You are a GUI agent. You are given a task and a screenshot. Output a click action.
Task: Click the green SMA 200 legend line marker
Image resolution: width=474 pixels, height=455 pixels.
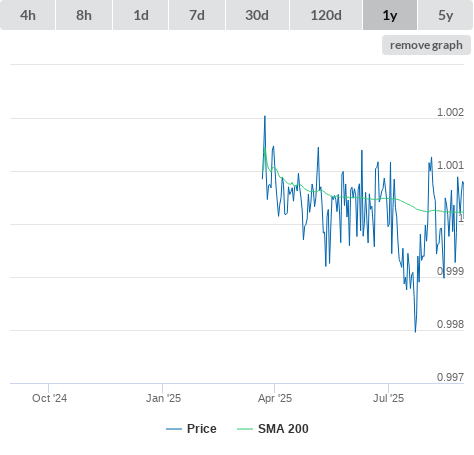[245, 429]
